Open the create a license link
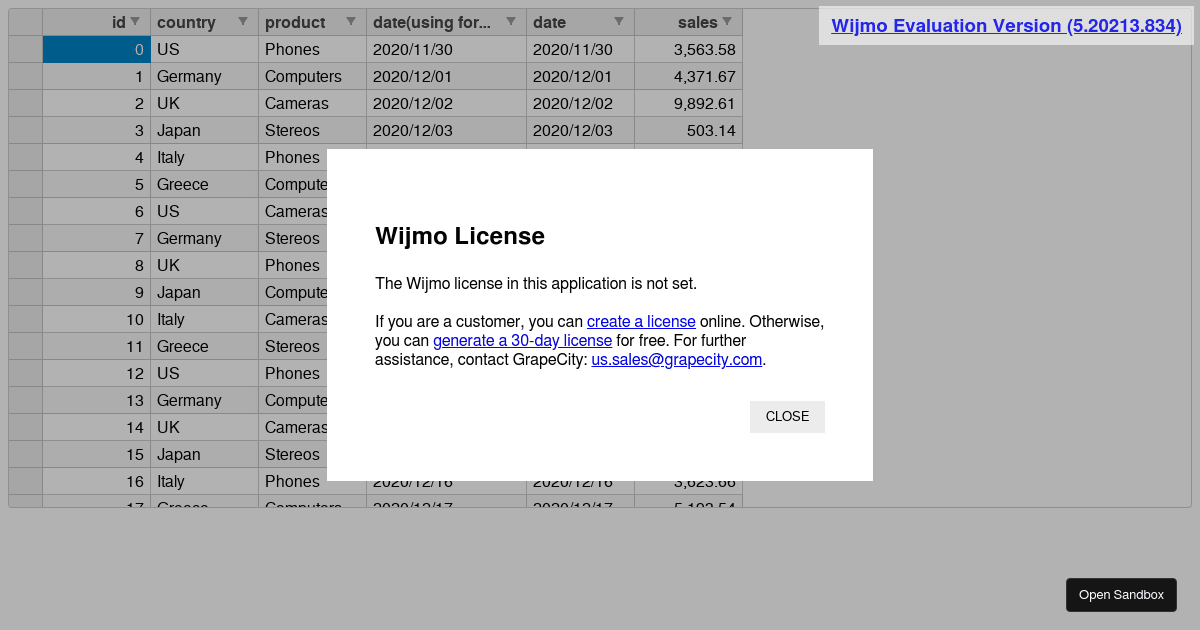 (641, 321)
